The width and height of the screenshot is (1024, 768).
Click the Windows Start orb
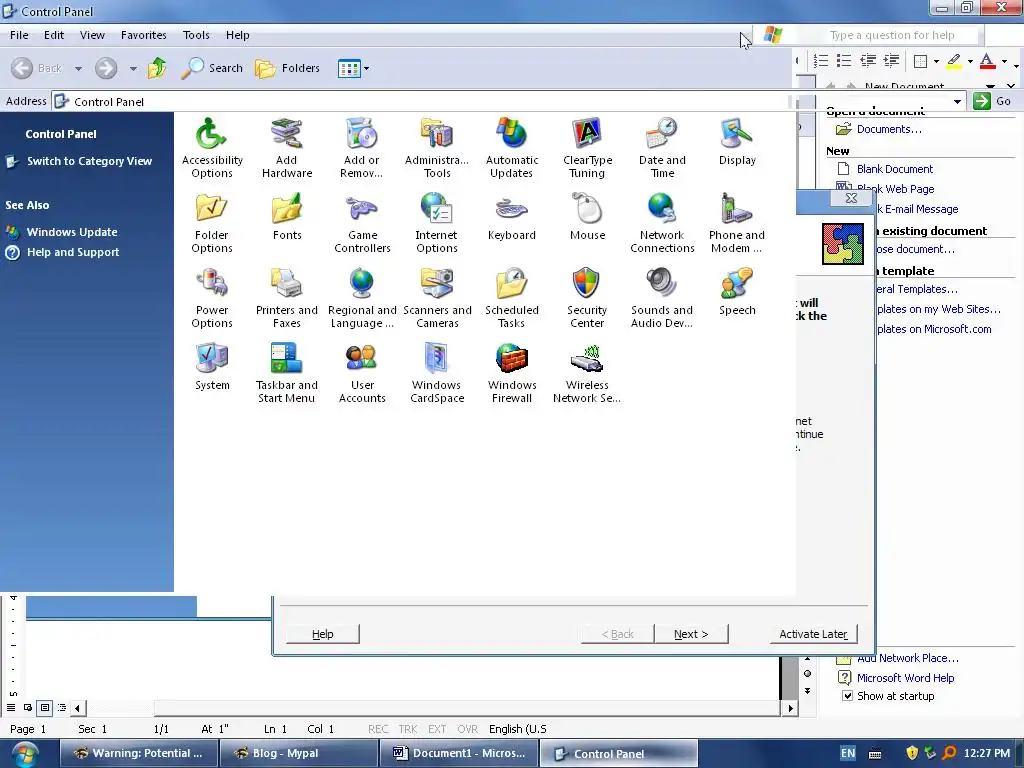point(24,754)
